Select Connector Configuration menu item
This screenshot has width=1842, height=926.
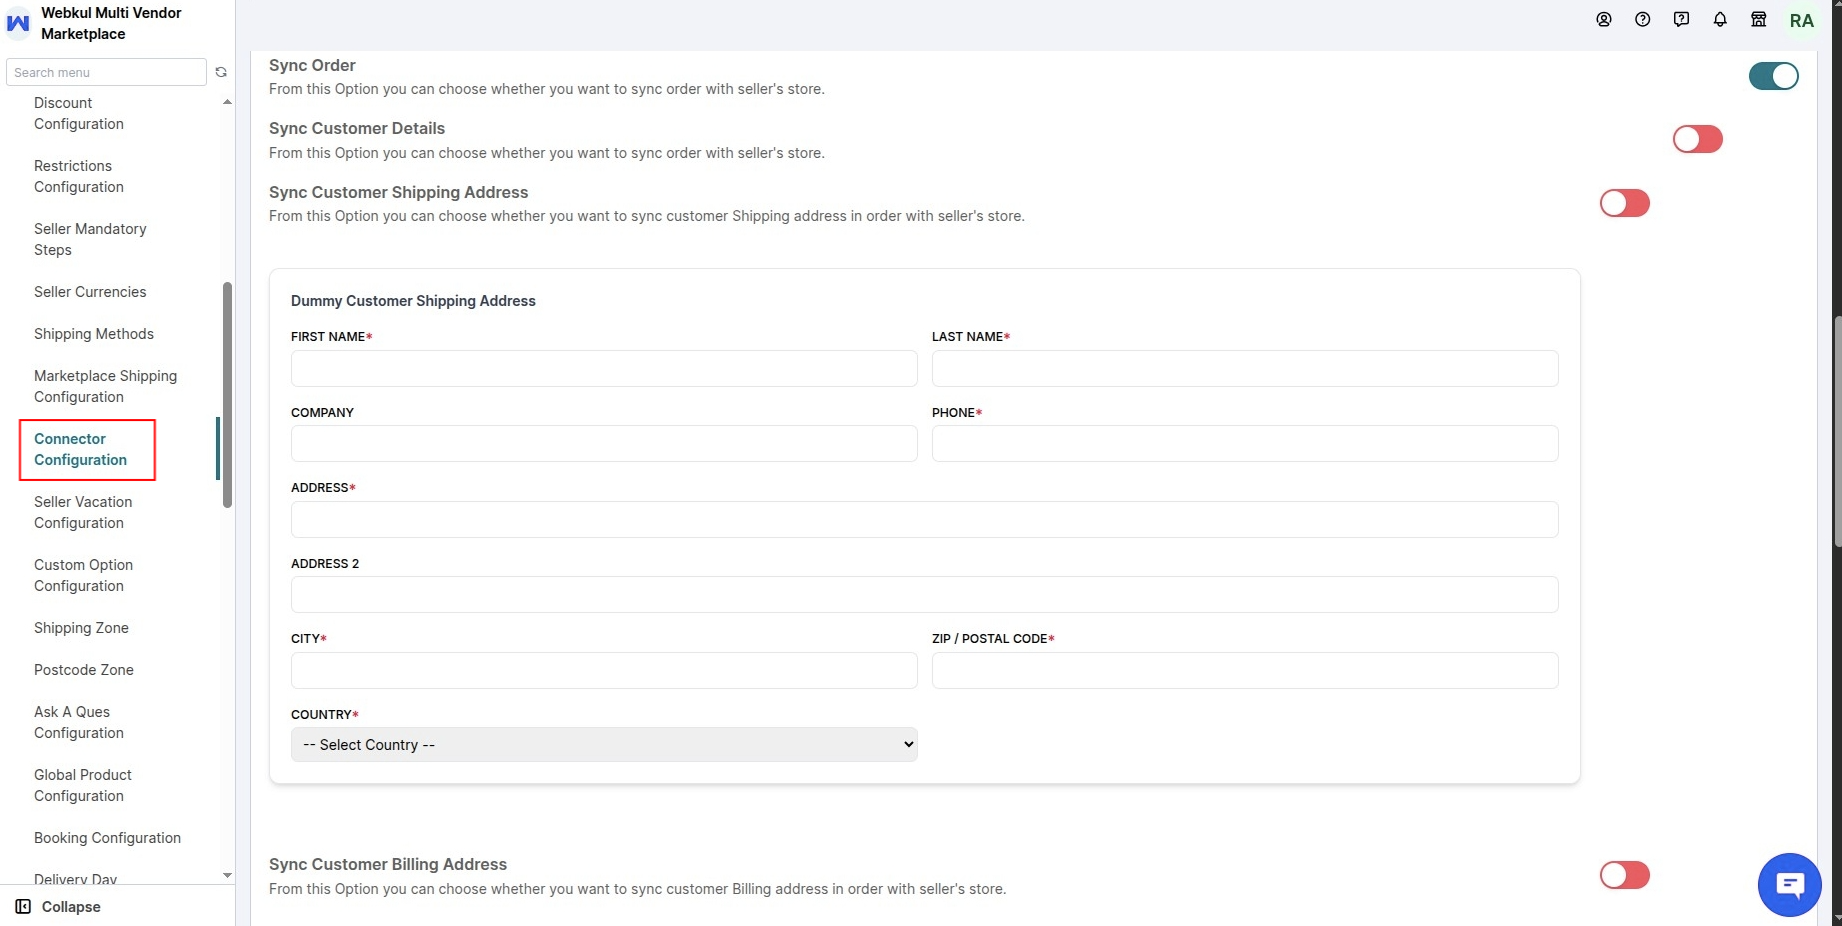tap(81, 449)
